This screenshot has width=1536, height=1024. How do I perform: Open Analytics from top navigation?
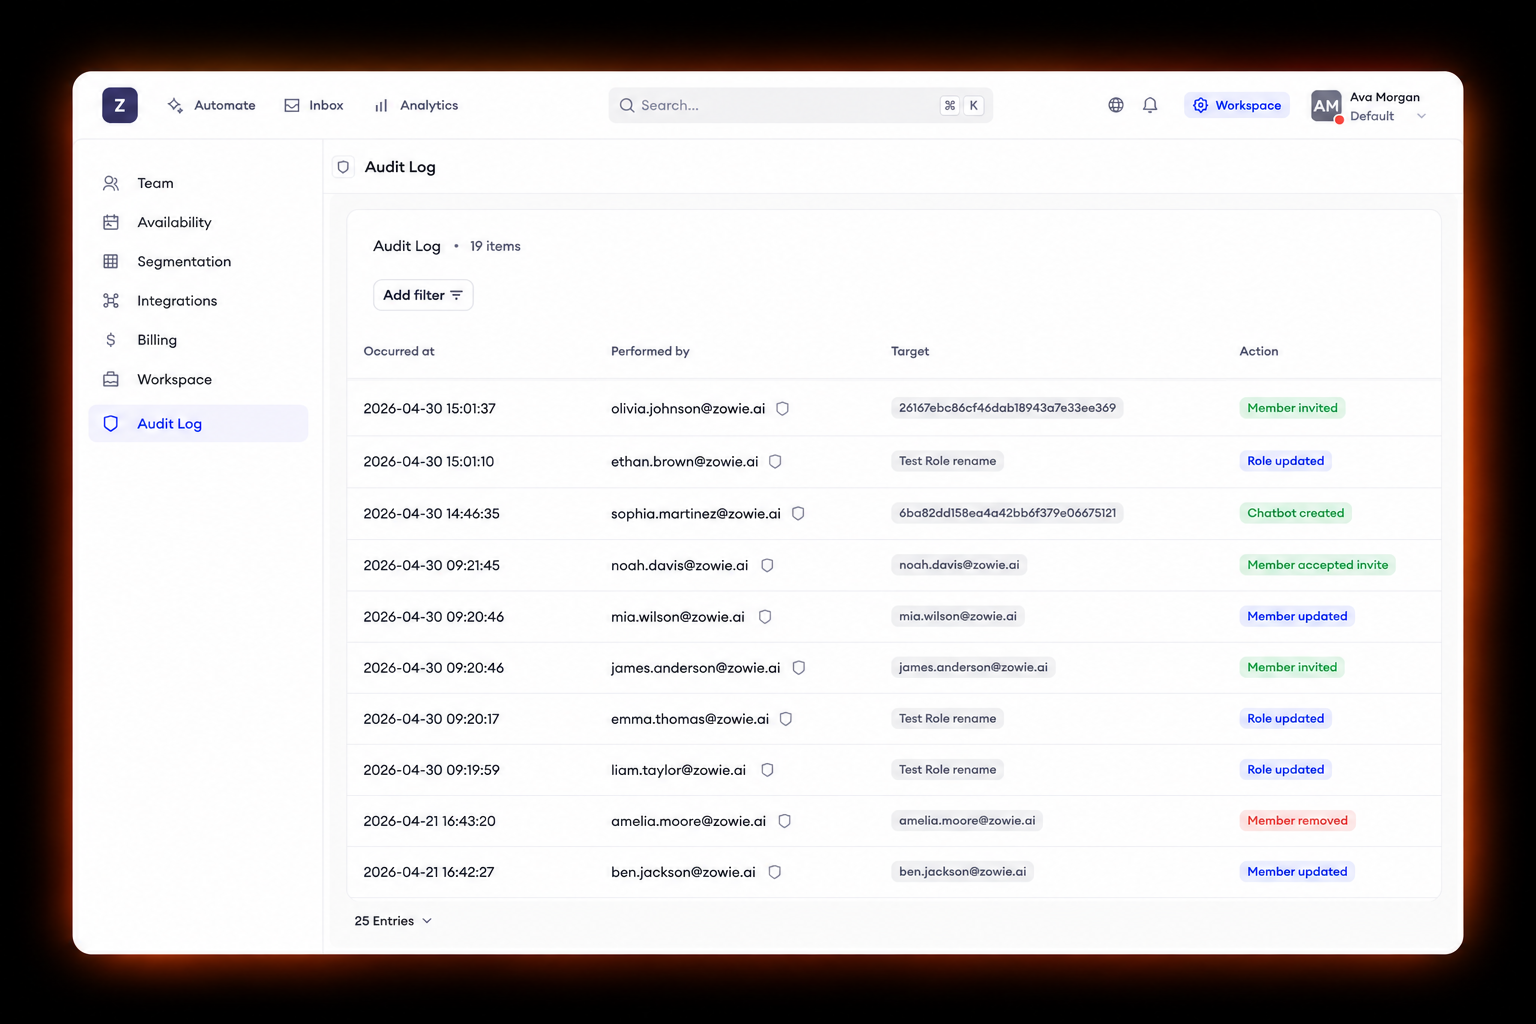click(x=416, y=105)
